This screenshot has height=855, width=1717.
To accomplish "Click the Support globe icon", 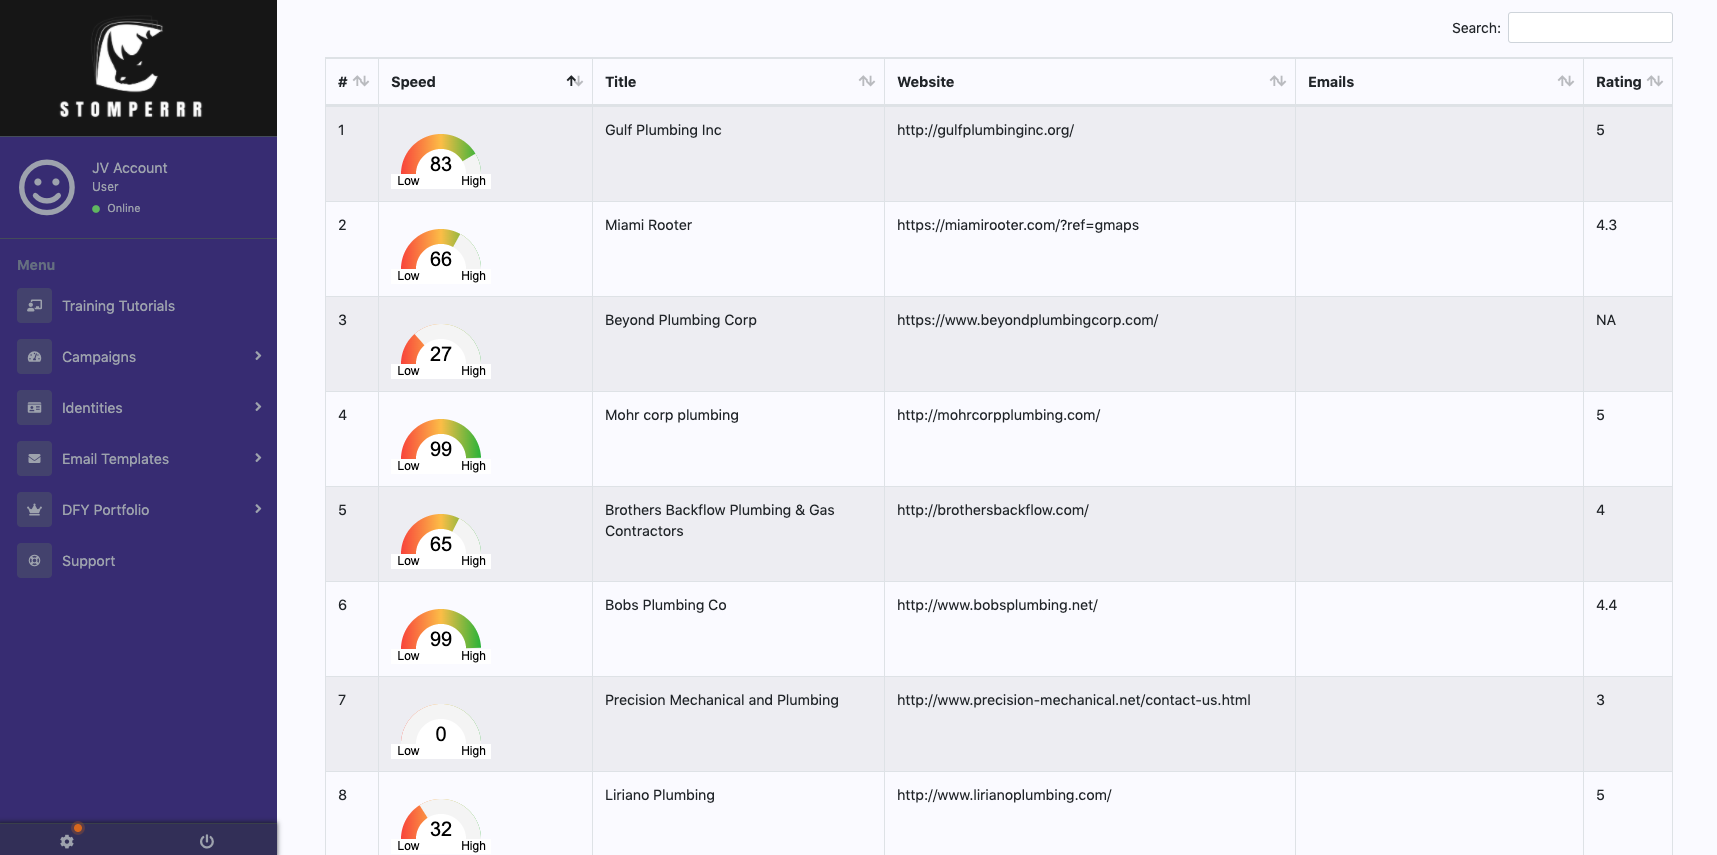I will (x=34, y=561).
